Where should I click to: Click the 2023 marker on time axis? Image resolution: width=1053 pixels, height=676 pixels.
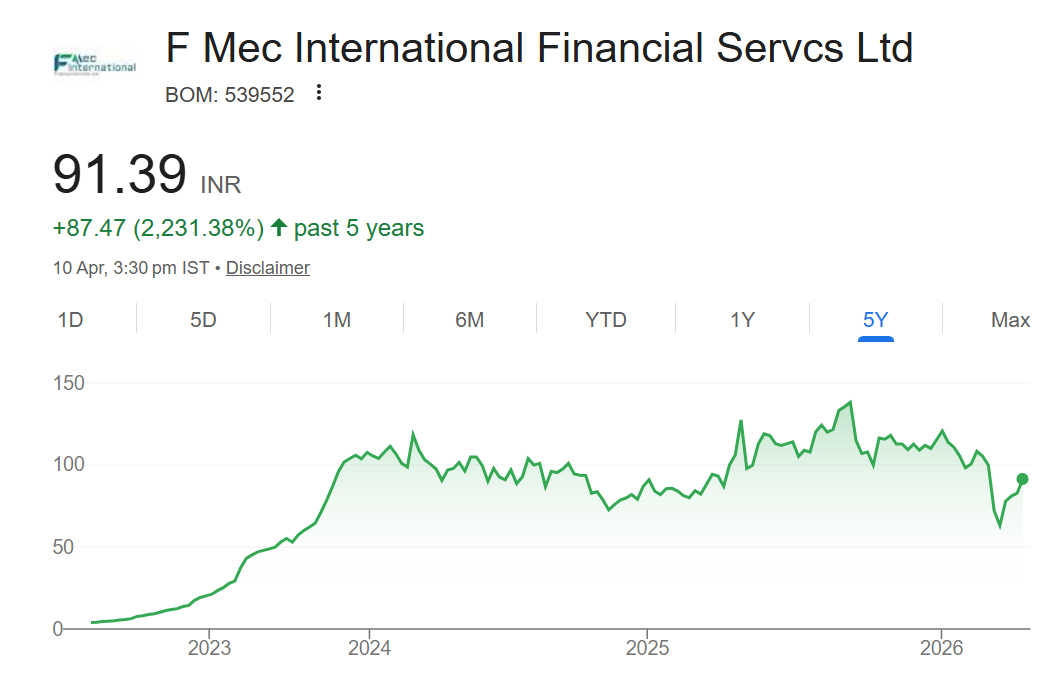click(209, 648)
